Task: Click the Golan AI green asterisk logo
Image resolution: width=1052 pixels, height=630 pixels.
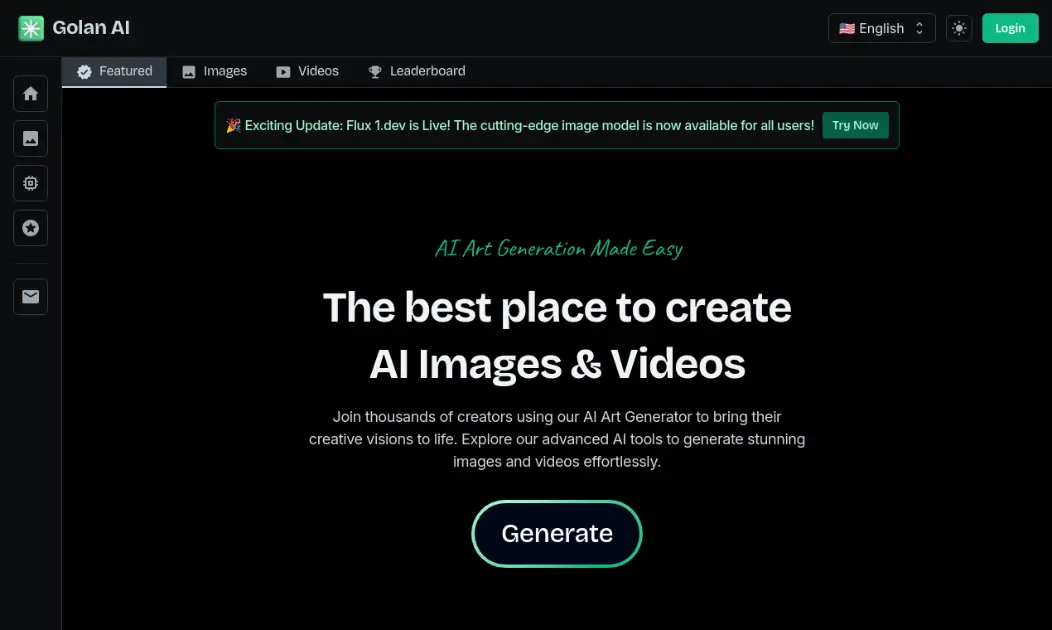Action: coord(31,28)
